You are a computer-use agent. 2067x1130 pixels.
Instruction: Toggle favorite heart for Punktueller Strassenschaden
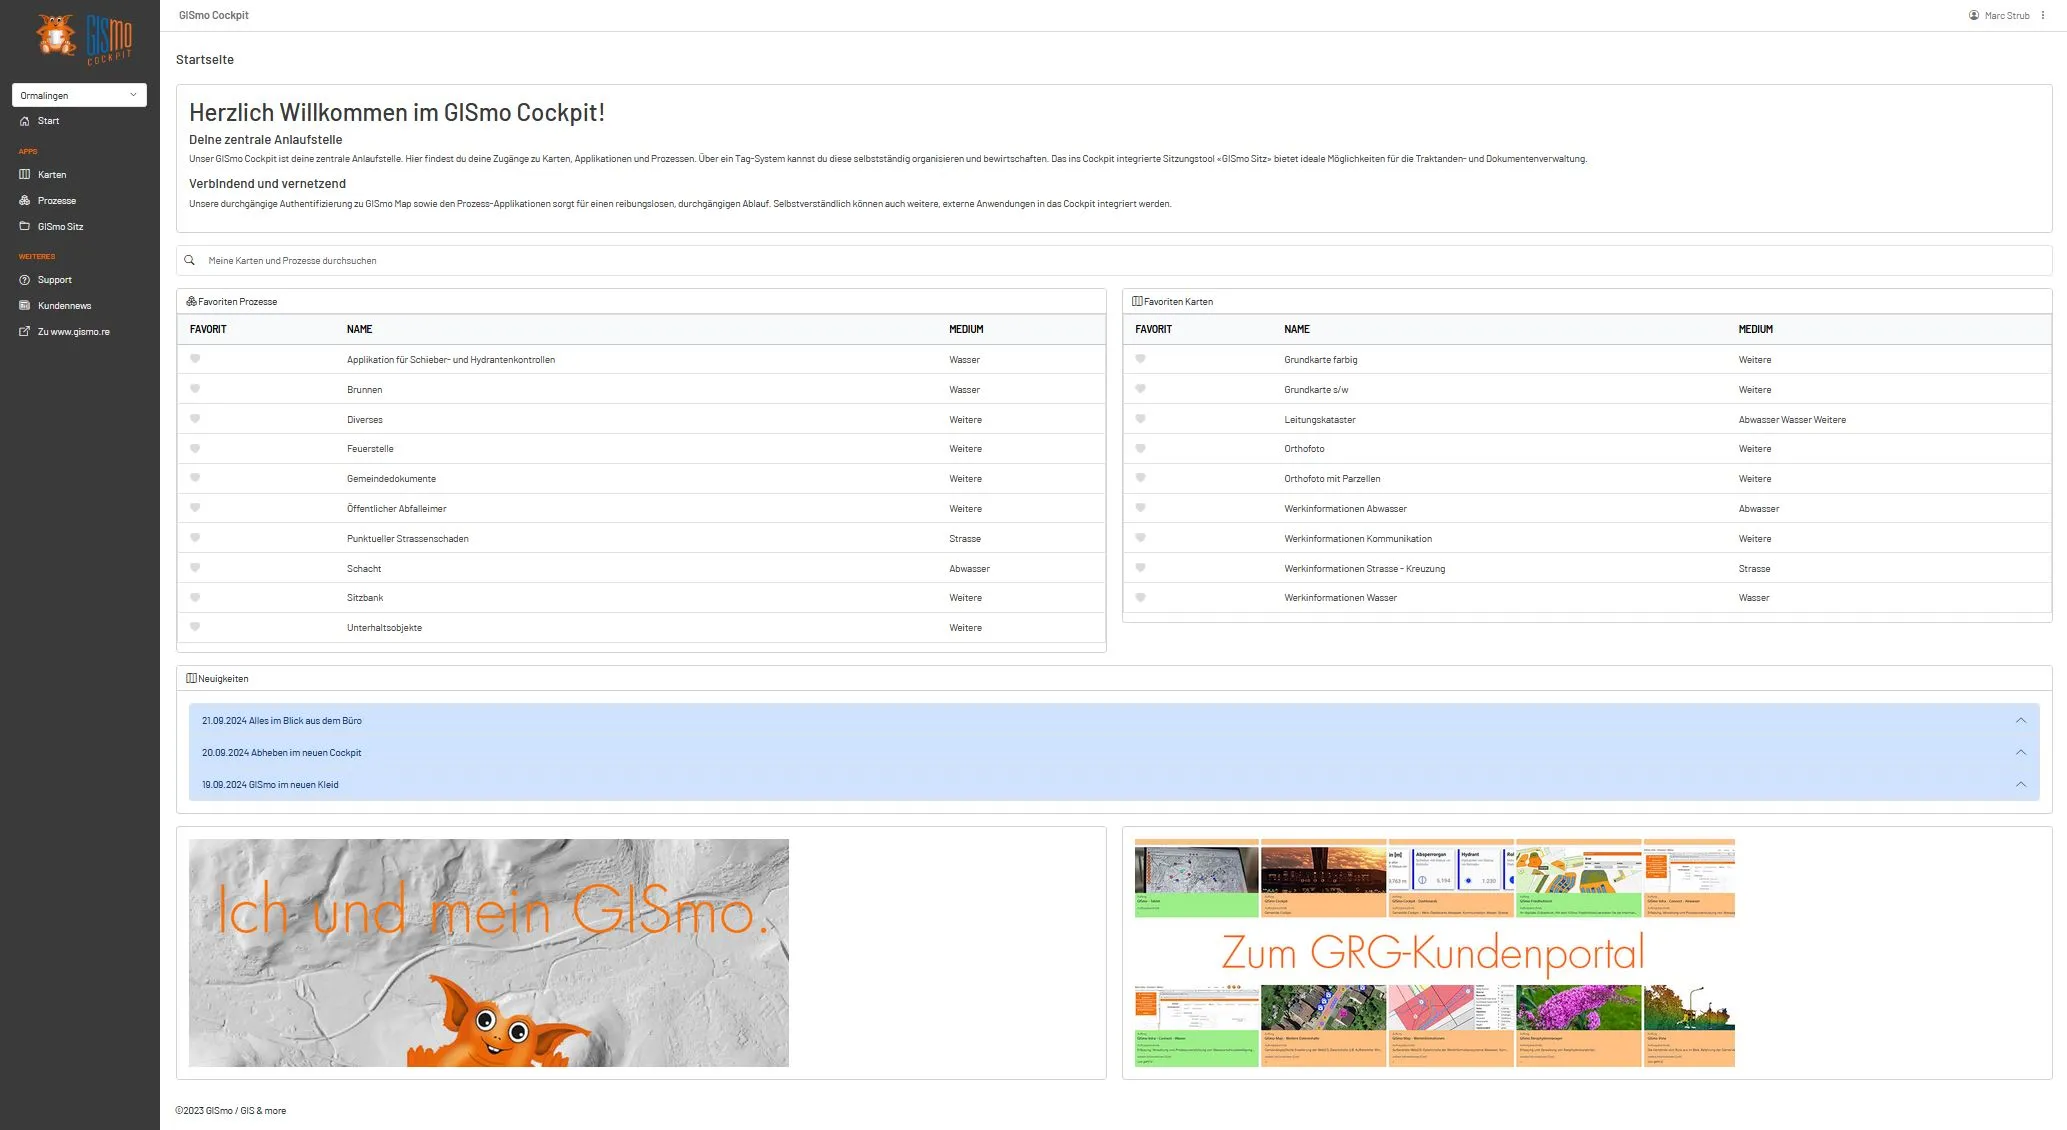tap(195, 537)
